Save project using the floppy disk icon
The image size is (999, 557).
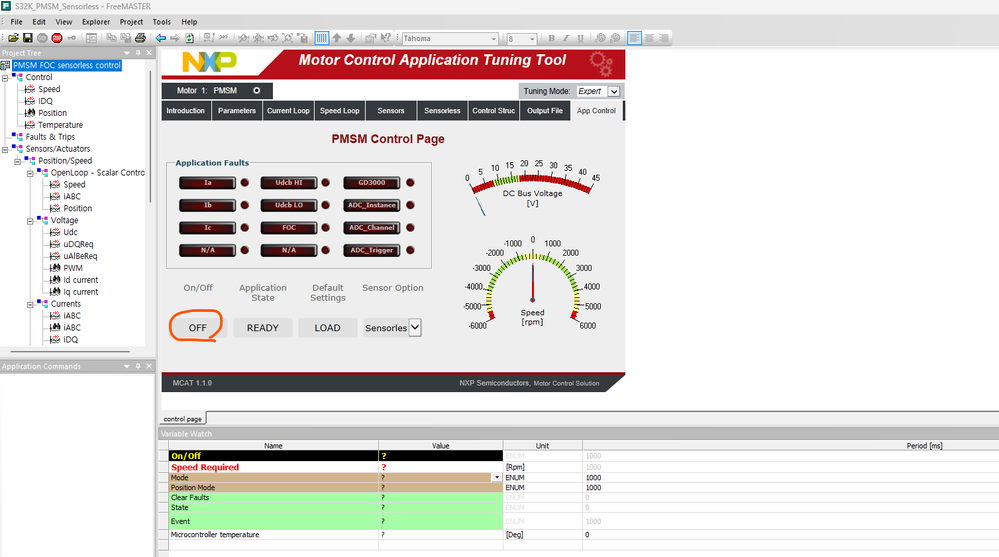point(27,38)
